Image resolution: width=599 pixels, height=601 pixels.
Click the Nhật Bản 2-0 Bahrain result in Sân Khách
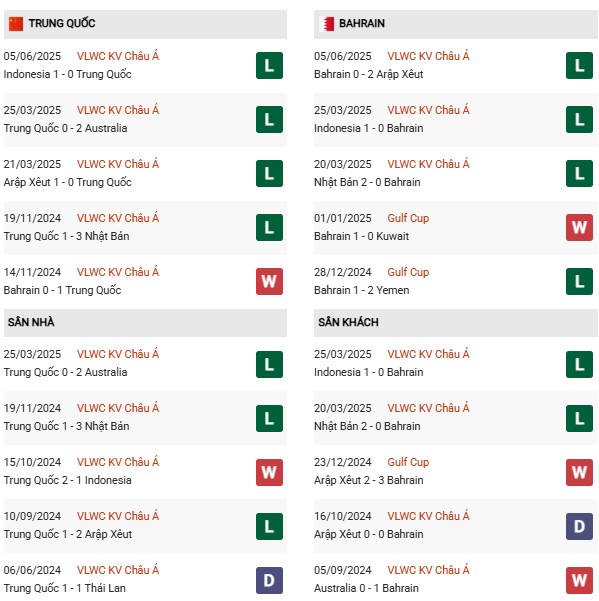tap(367, 426)
